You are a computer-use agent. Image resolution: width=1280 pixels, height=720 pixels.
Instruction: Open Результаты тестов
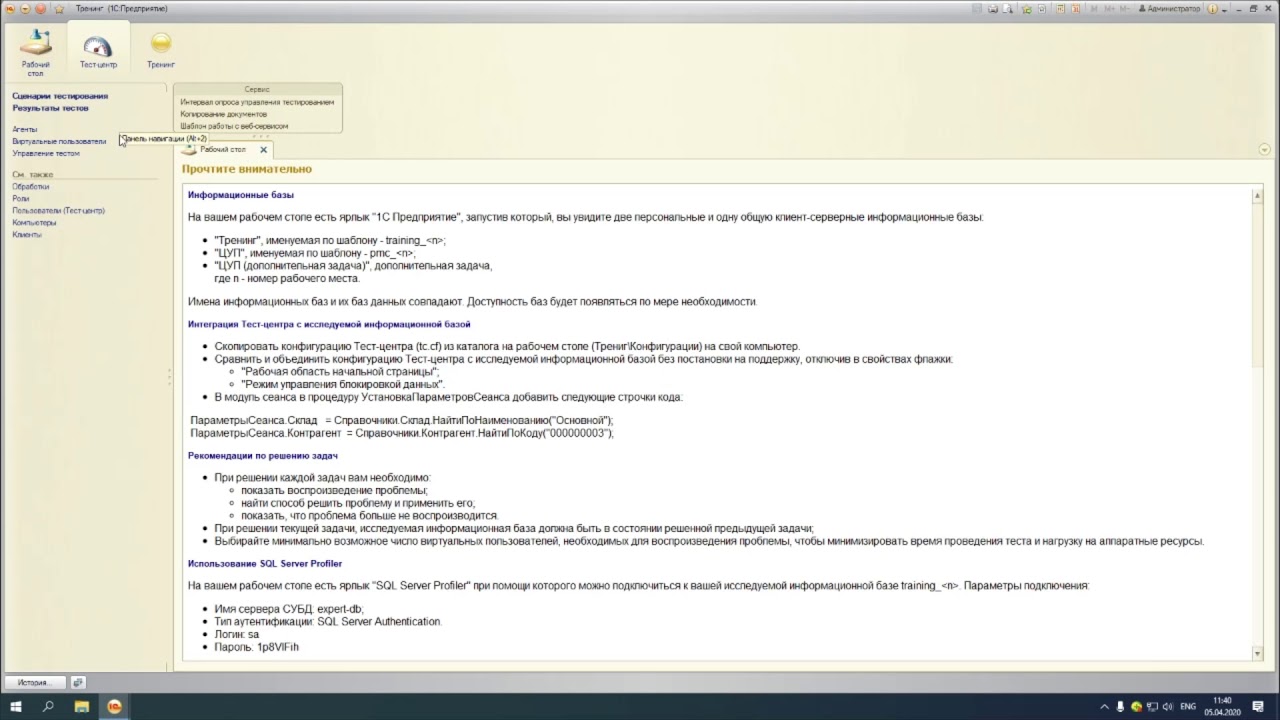50,108
